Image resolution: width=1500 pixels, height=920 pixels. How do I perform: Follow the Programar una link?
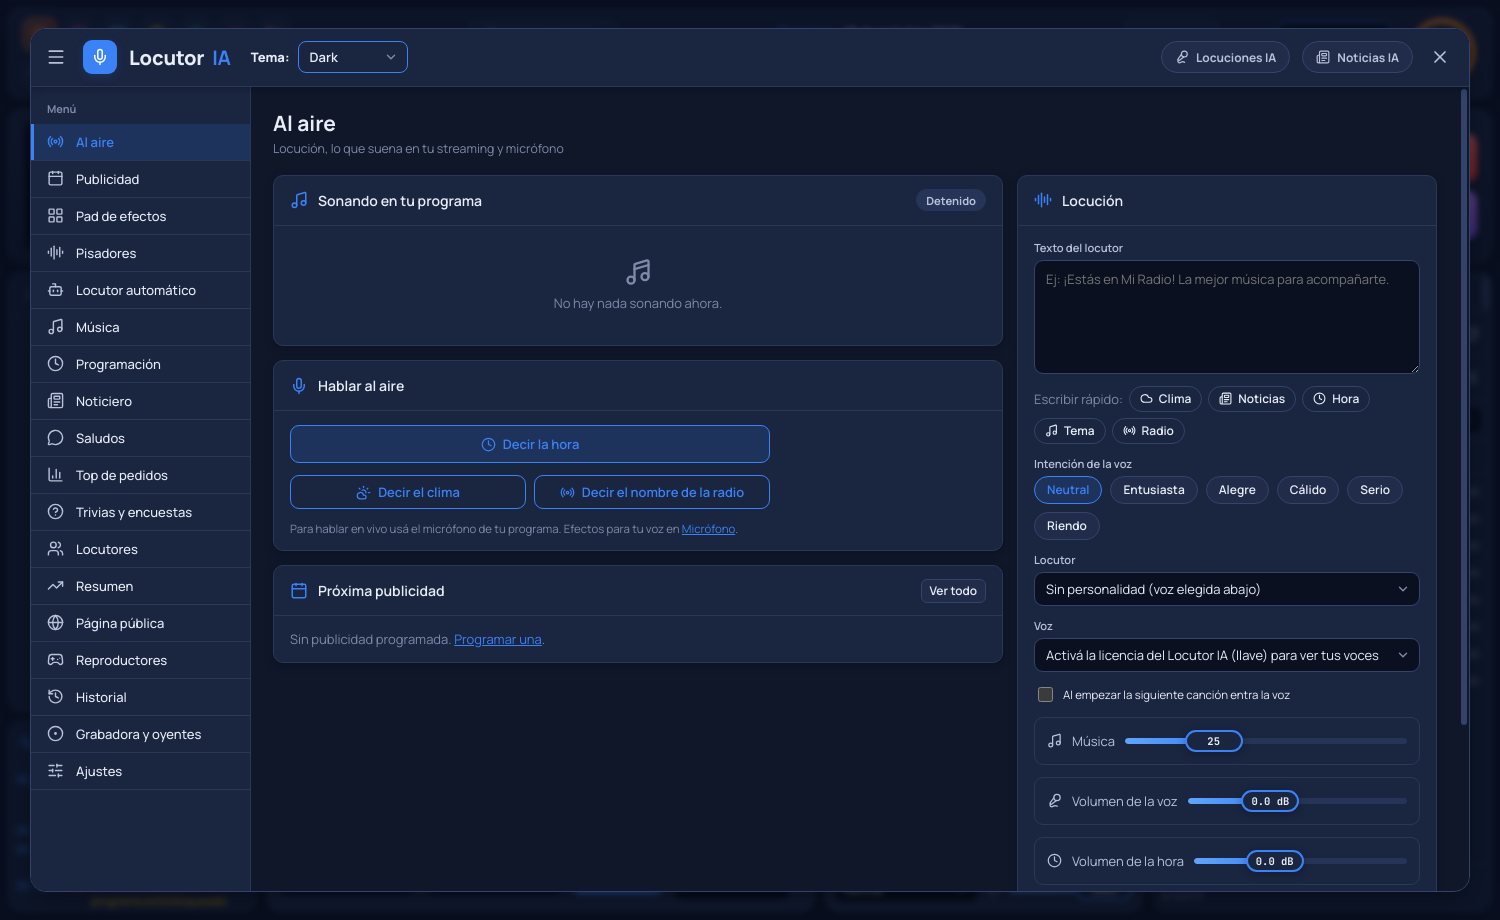tap(498, 639)
